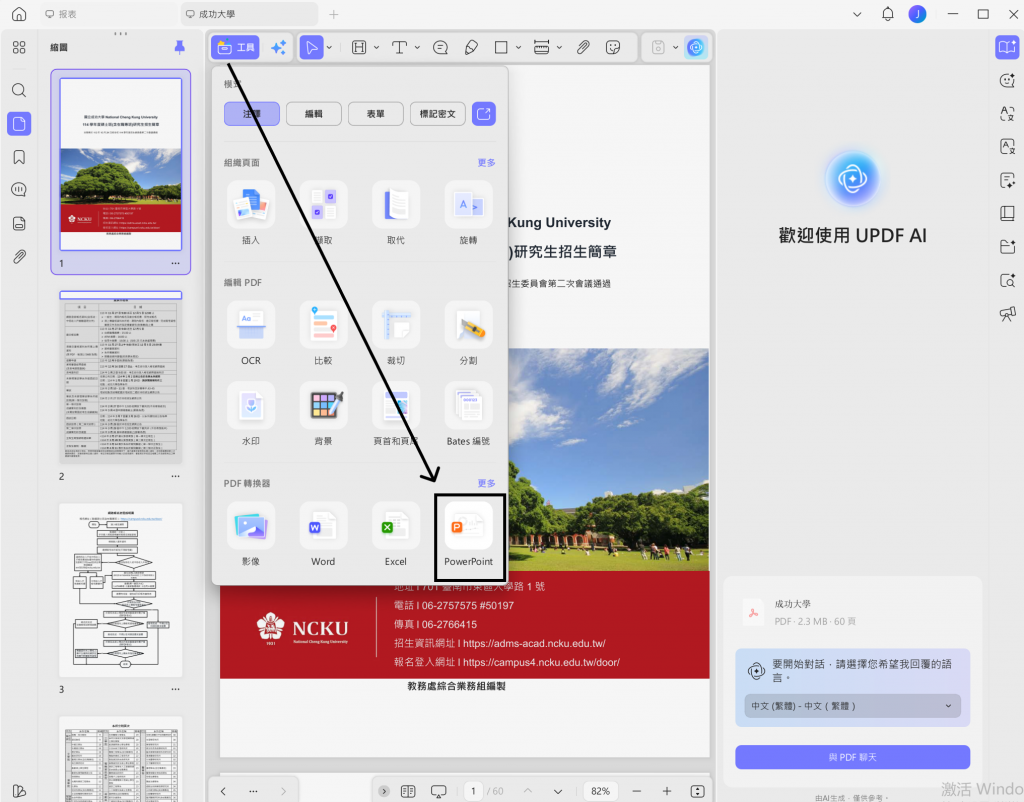
Task: Open page 1 thumbnail options menu
Action: point(176,264)
